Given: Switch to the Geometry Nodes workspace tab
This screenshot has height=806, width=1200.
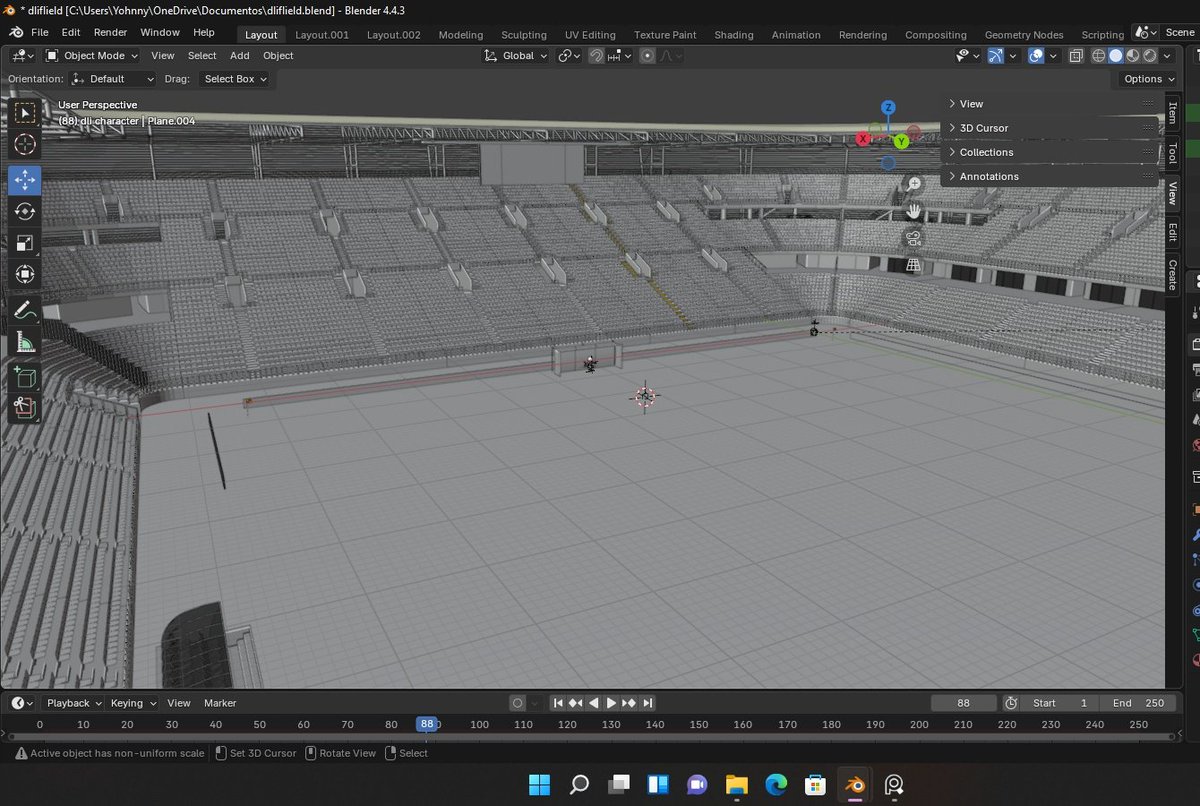Looking at the screenshot, I should 1024,35.
